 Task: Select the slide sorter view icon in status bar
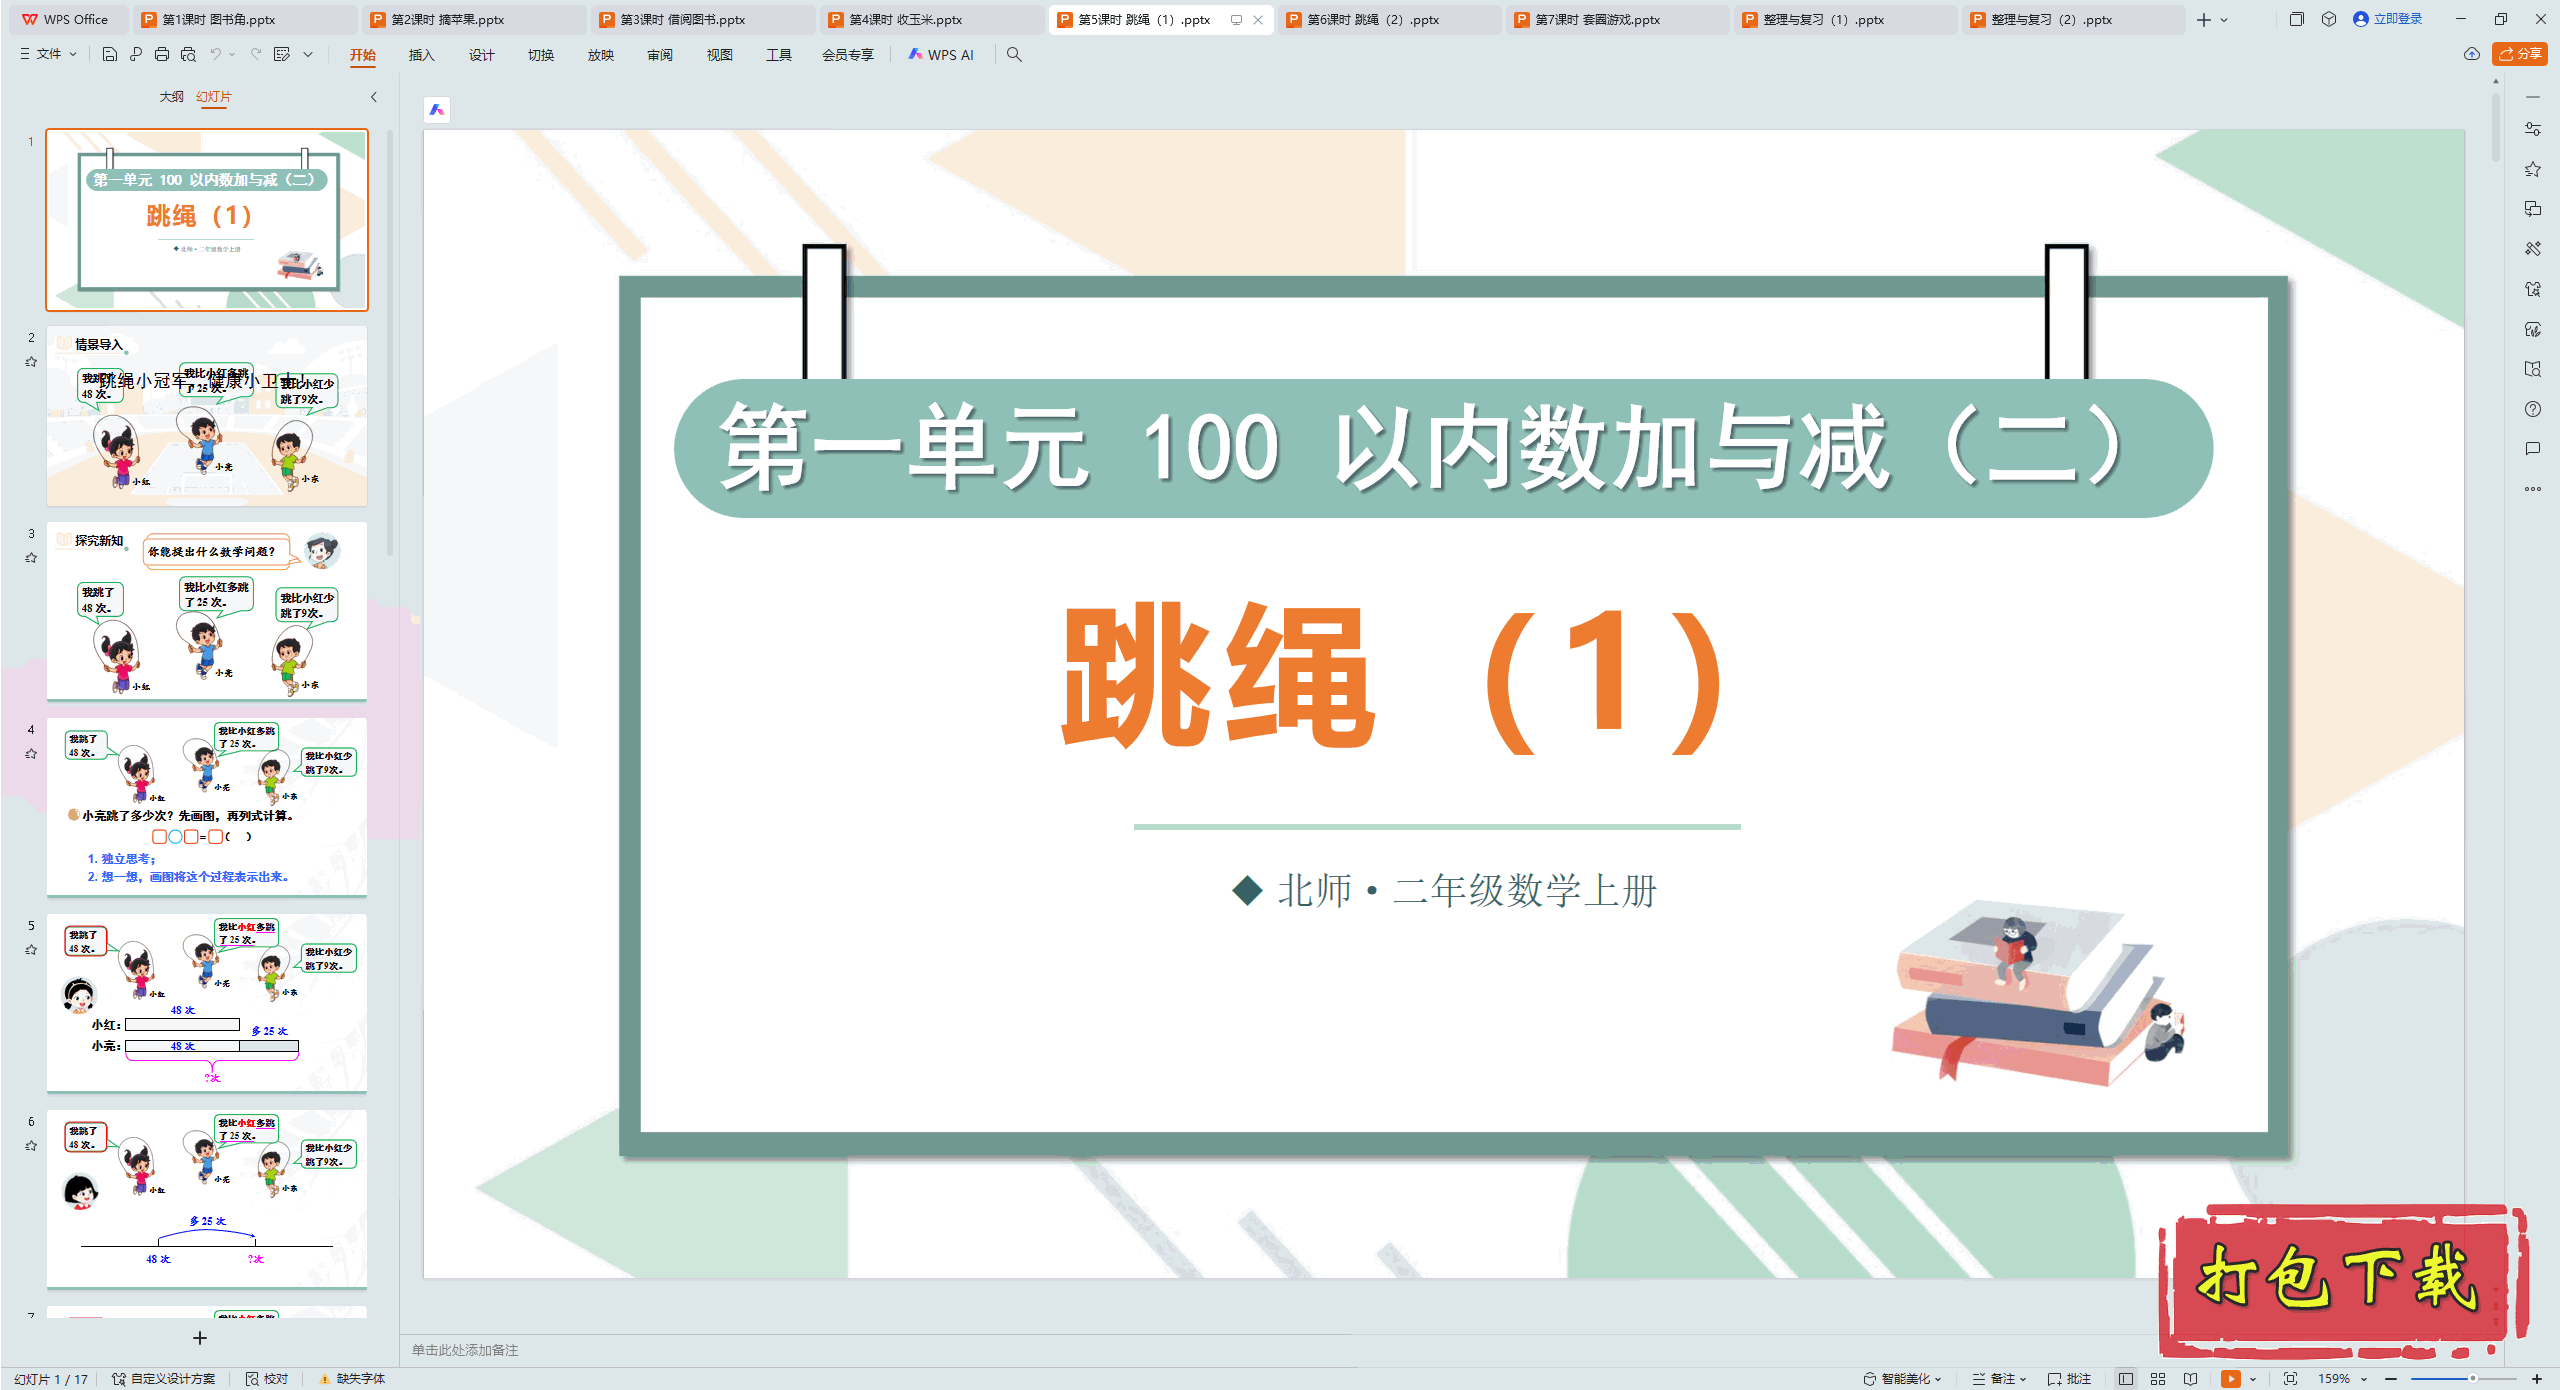pos(2157,1378)
